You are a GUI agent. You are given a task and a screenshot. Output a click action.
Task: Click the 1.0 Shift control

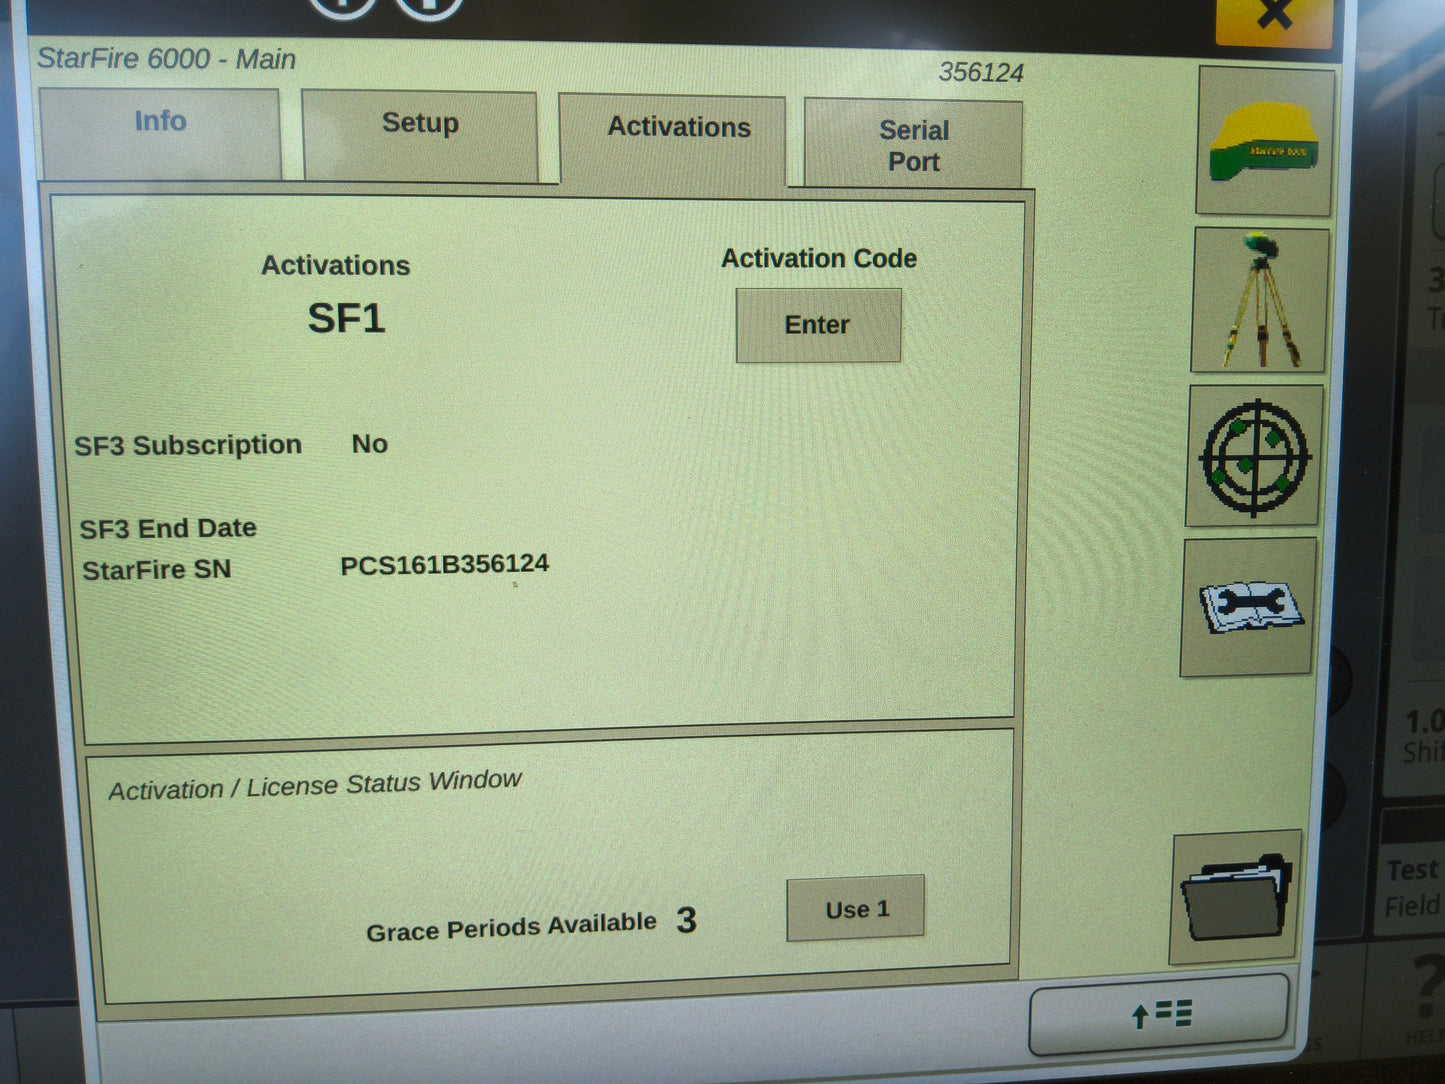click(1418, 732)
